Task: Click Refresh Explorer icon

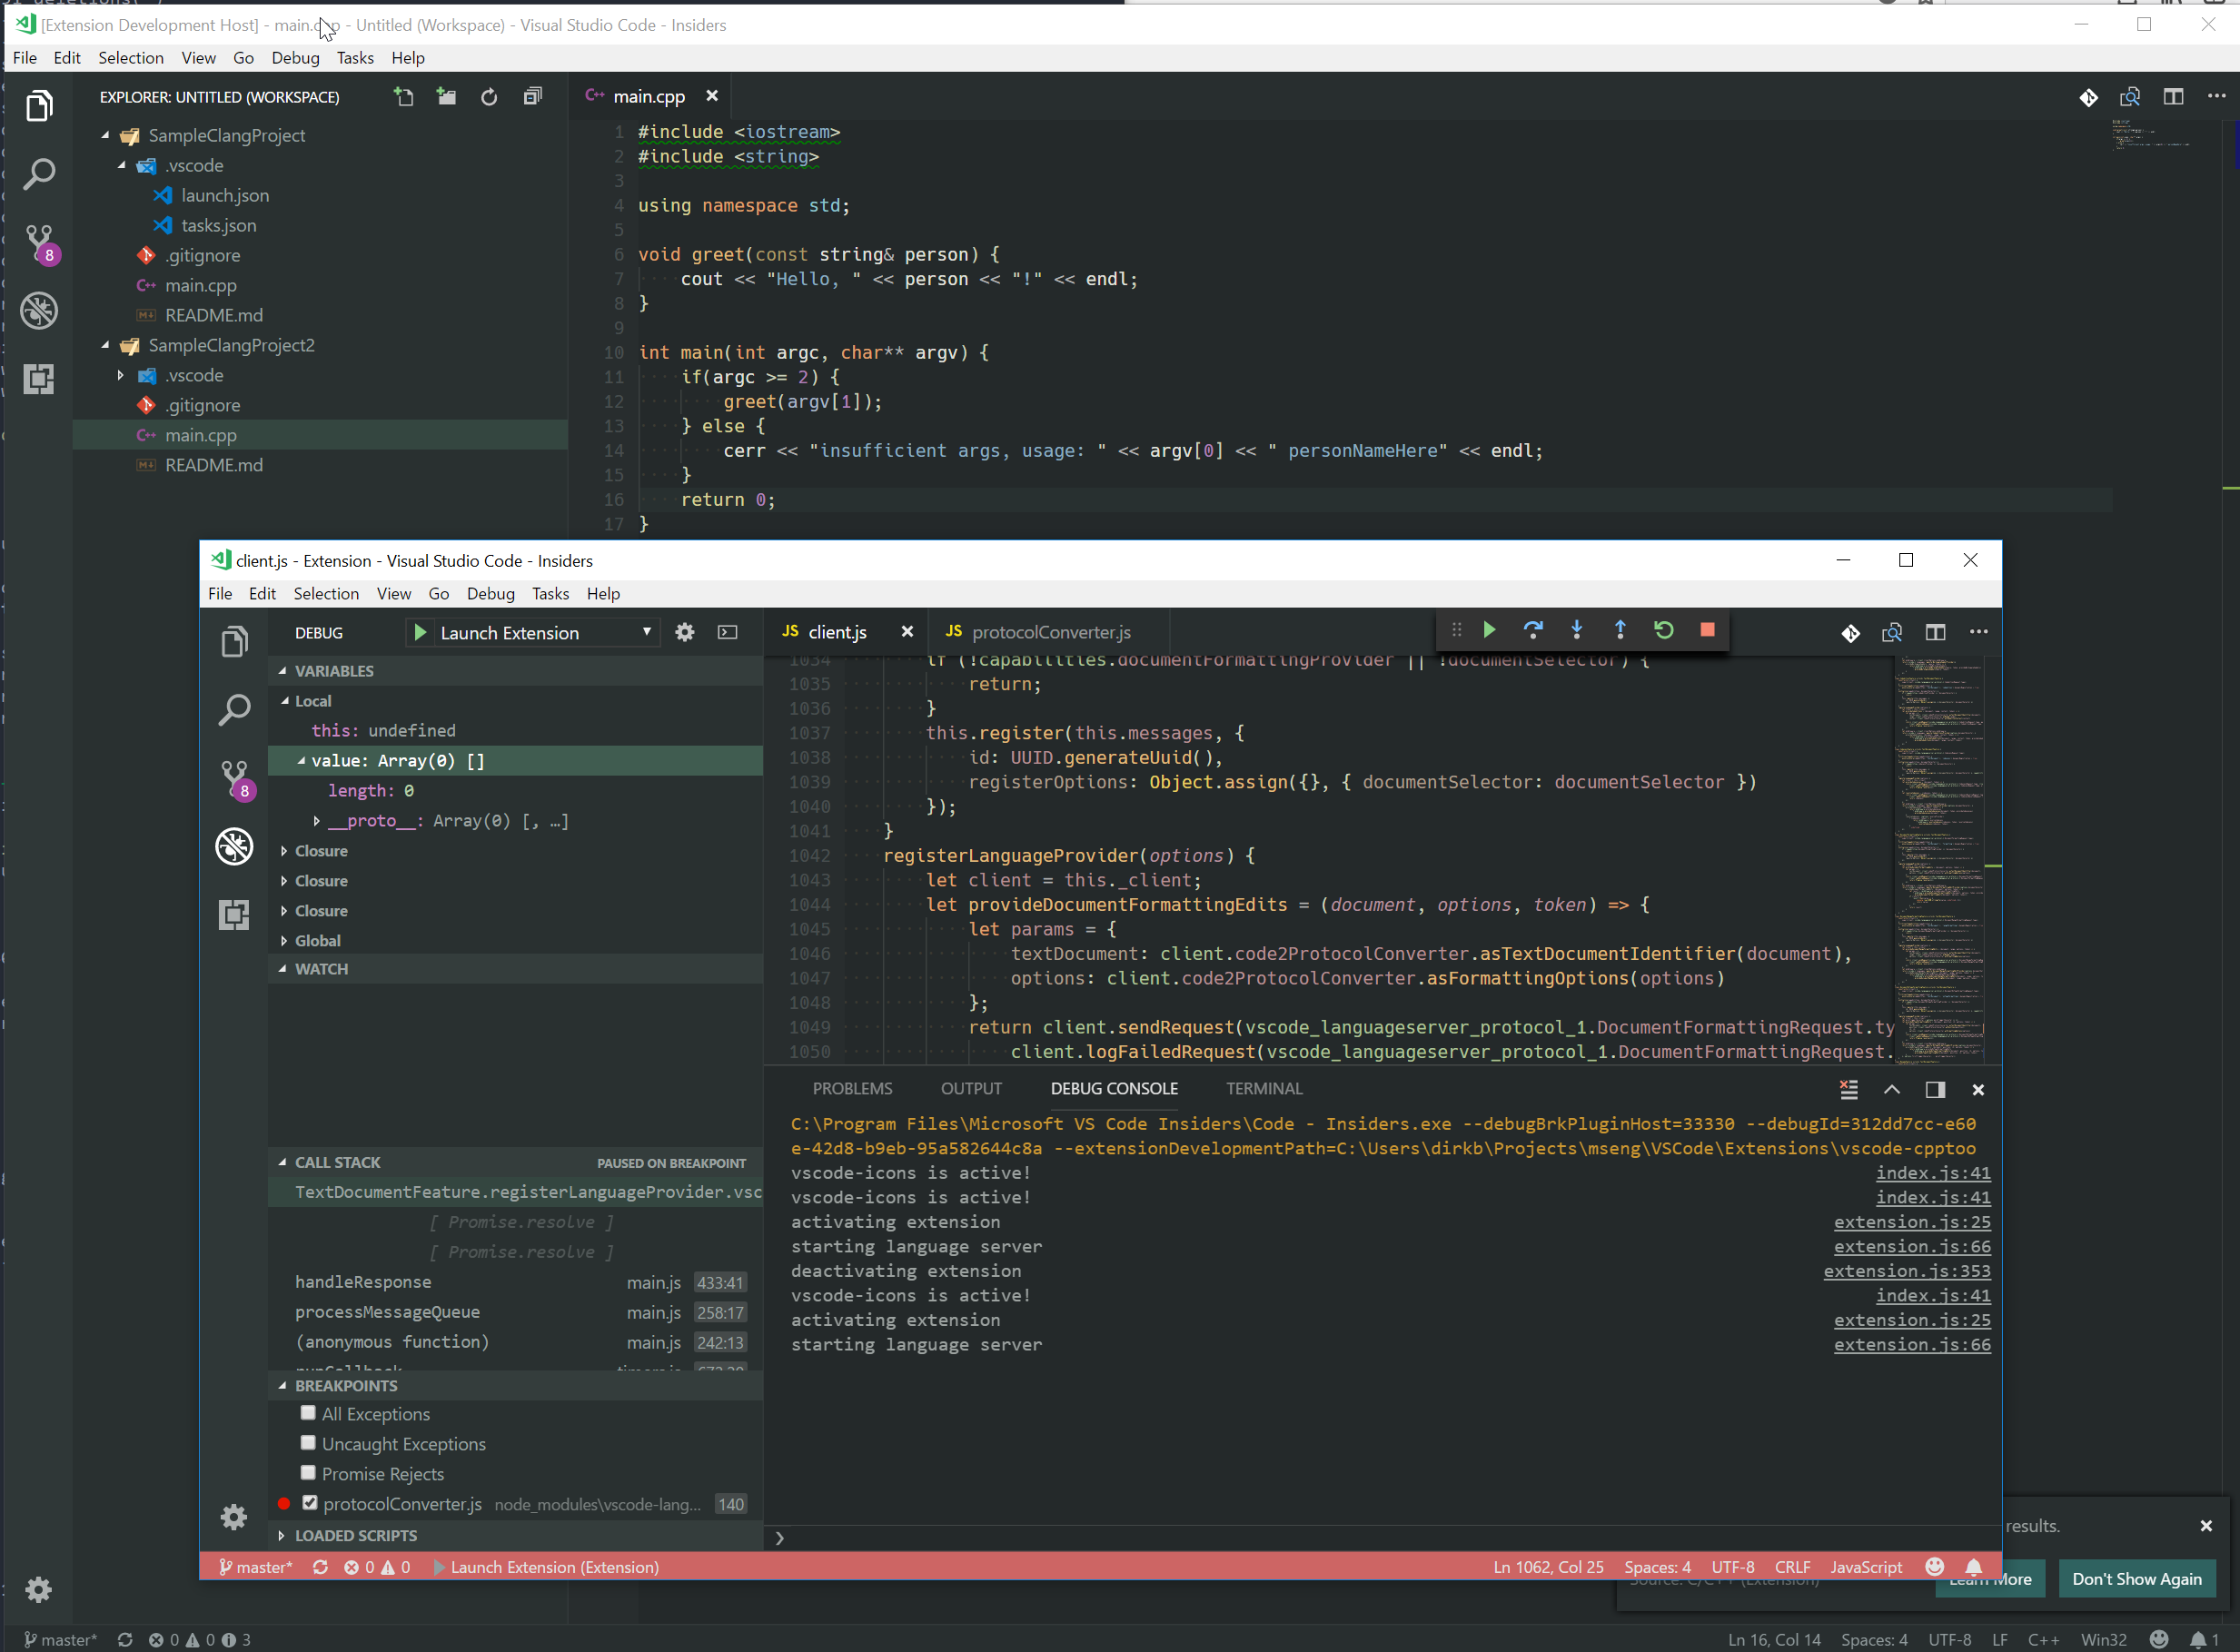Action: (489, 97)
